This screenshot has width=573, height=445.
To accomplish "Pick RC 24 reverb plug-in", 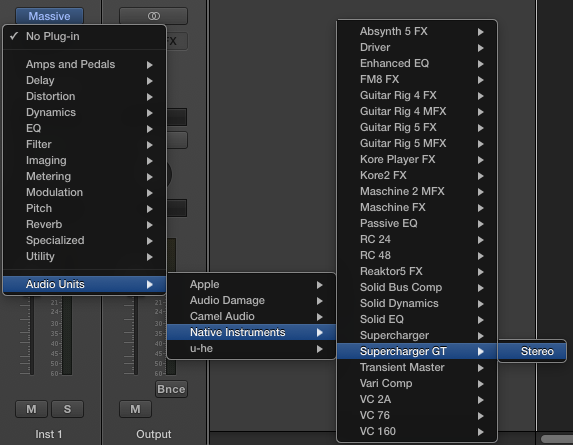I will tap(417, 240).
